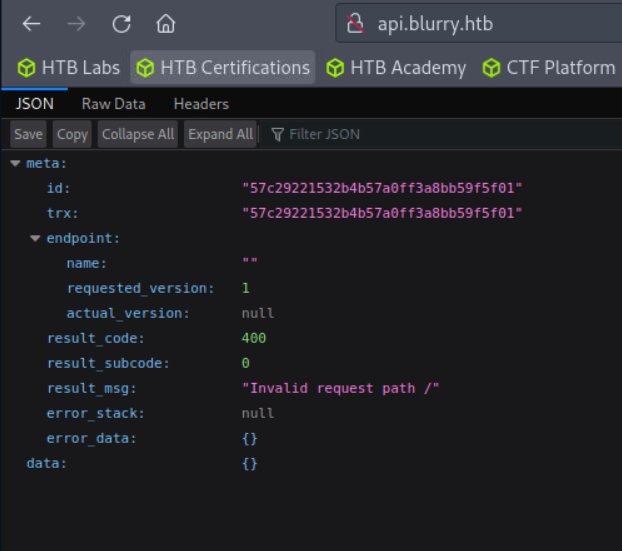Image resolution: width=622 pixels, height=551 pixels.
Task: Go to the browser home page icon
Action: 165,23
